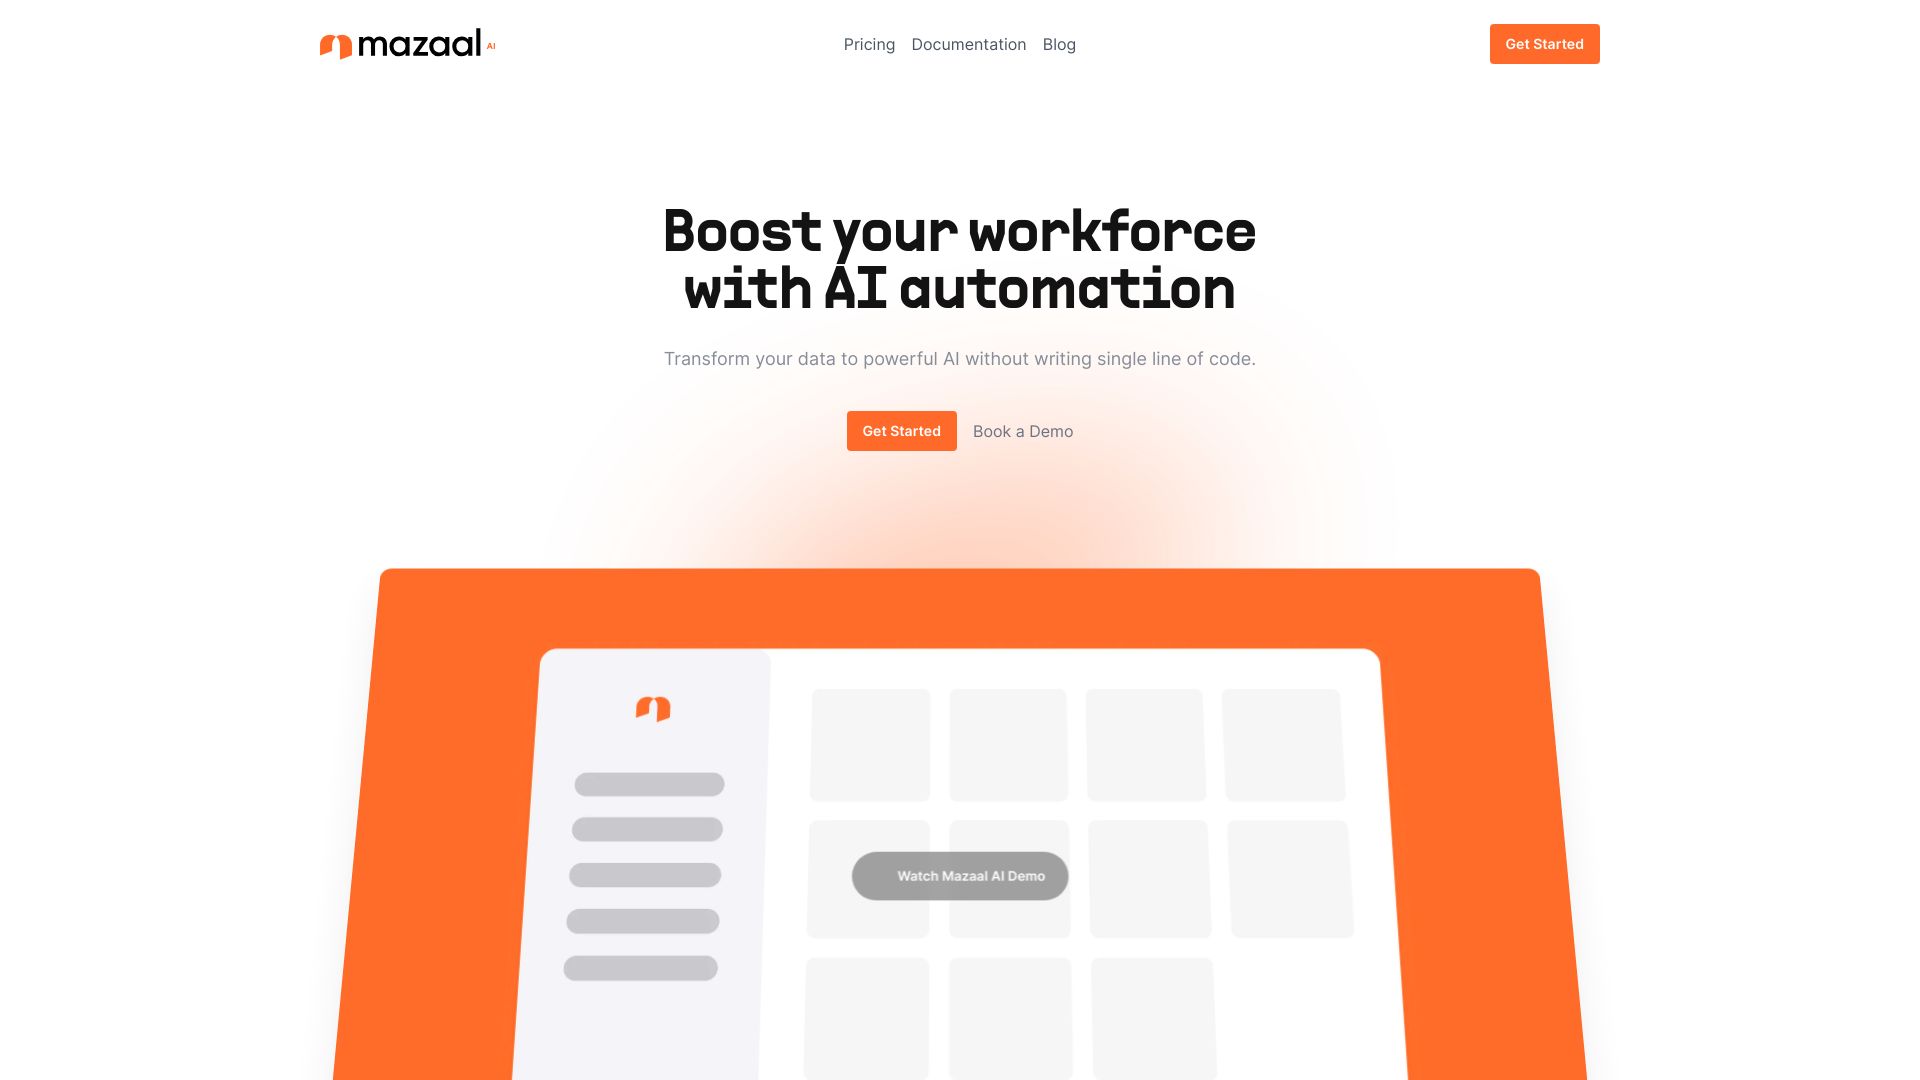This screenshot has width=1920, height=1080.
Task: Click the 'Blog' navigation menu item
Action: pos(1059,44)
